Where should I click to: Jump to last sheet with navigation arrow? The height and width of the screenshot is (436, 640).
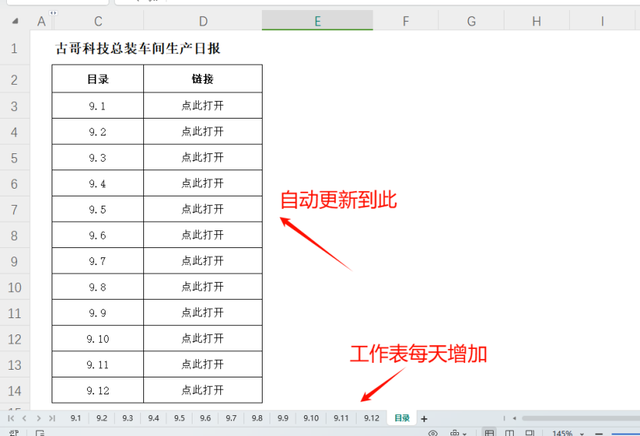point(52,418)
